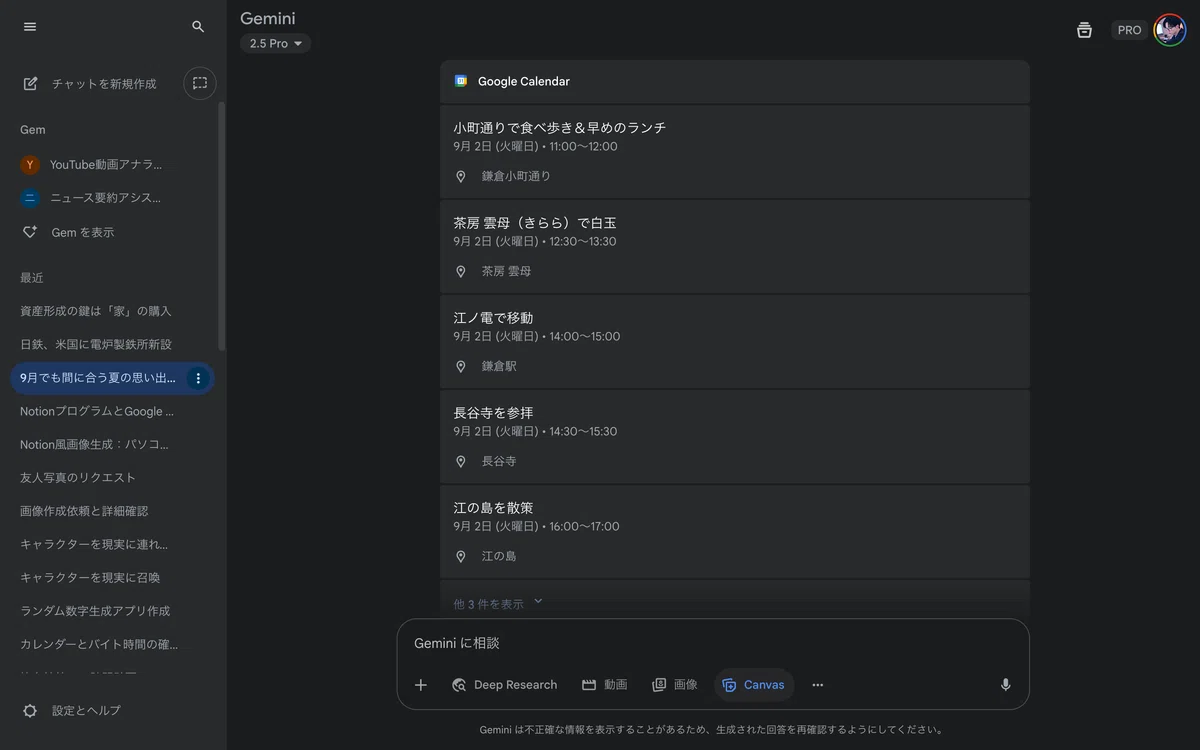Open temporary chat dashed-square icon
This screenshot has height=750, width=1200.
coord(200,83)
